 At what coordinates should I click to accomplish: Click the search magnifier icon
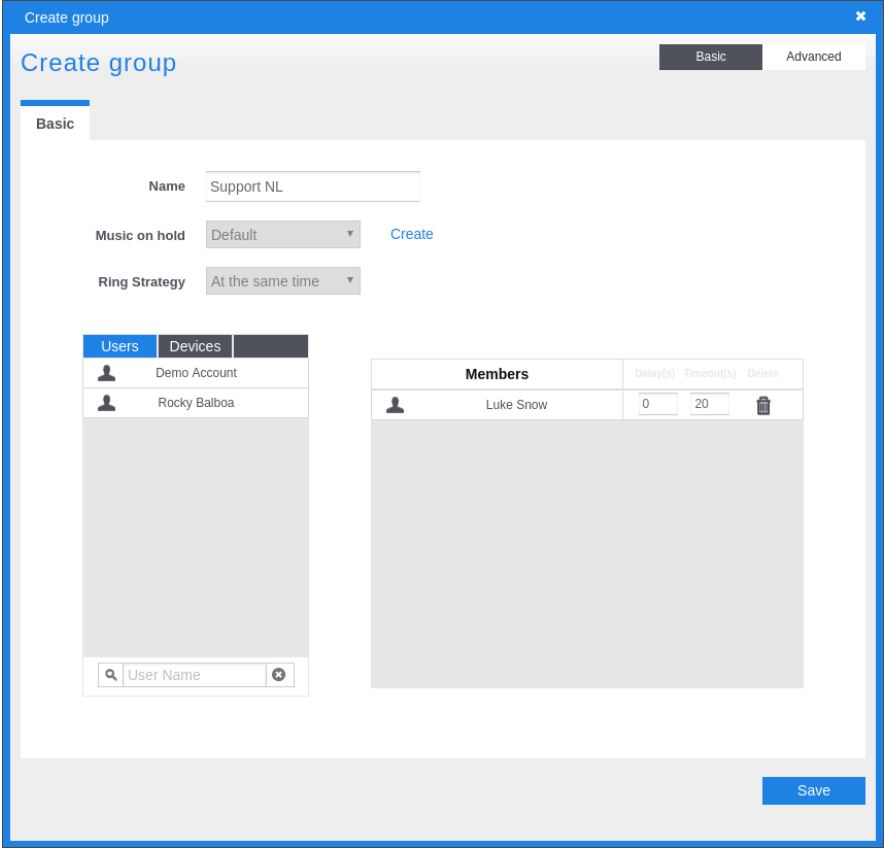click(111, 675)
